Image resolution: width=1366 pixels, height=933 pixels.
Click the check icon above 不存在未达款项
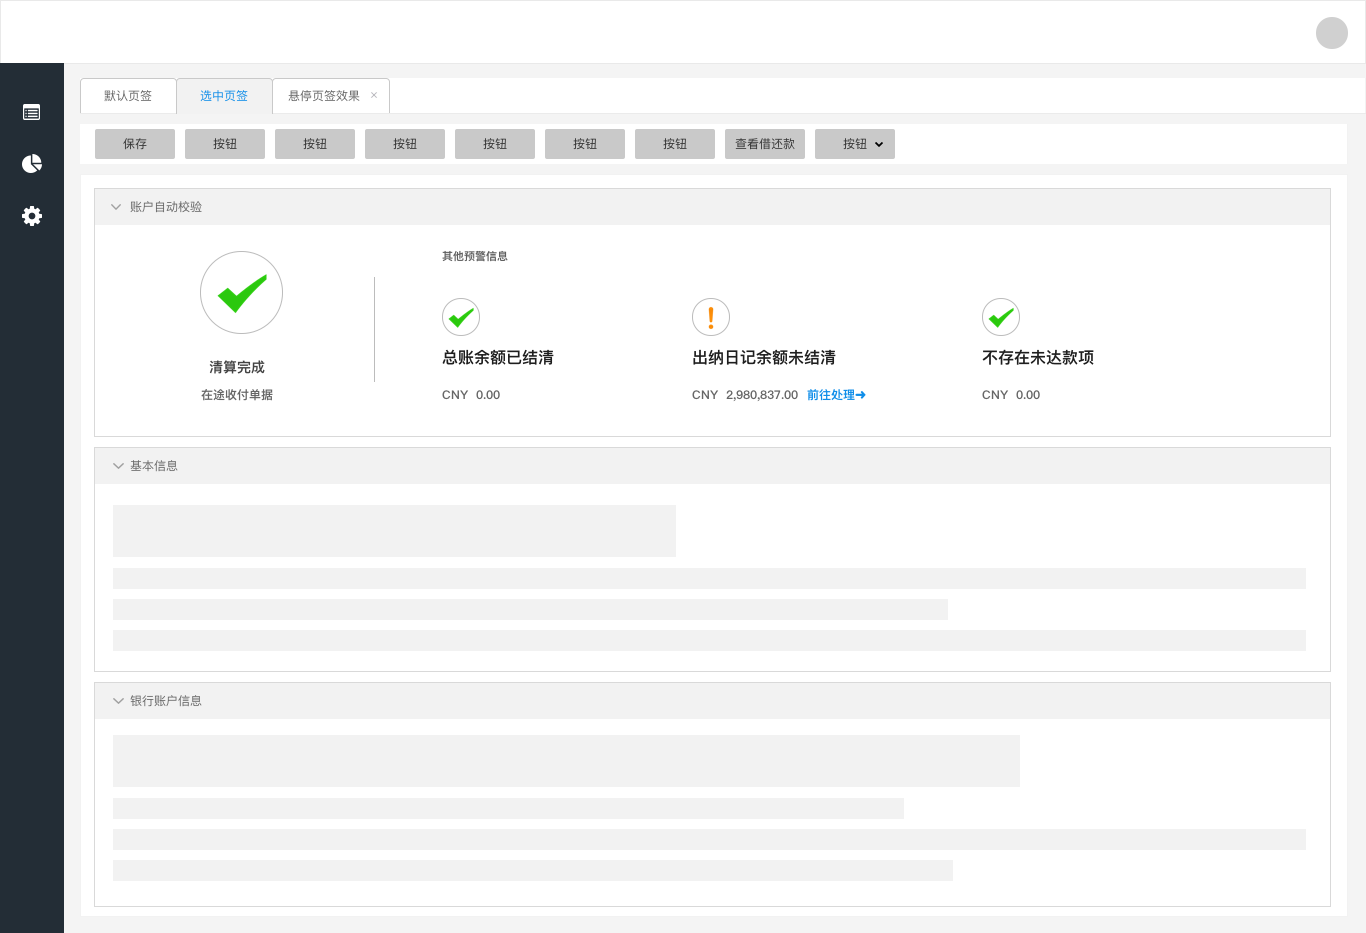pyautogui.click(x=1001, y=317)
